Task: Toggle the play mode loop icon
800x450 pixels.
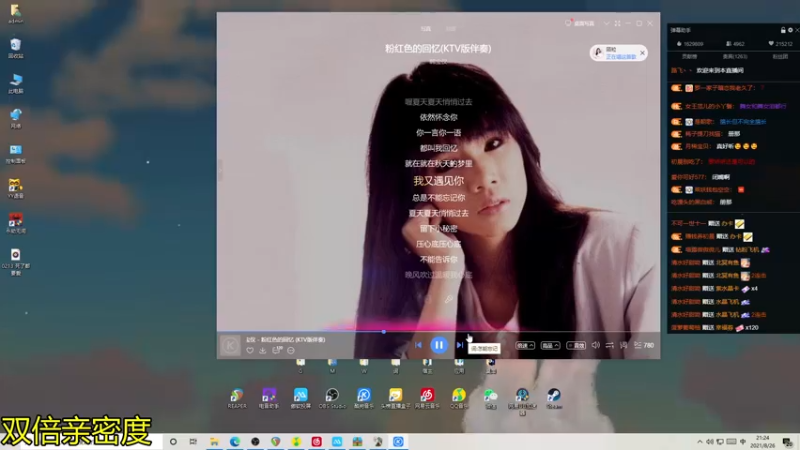Action: coord(610,345)
